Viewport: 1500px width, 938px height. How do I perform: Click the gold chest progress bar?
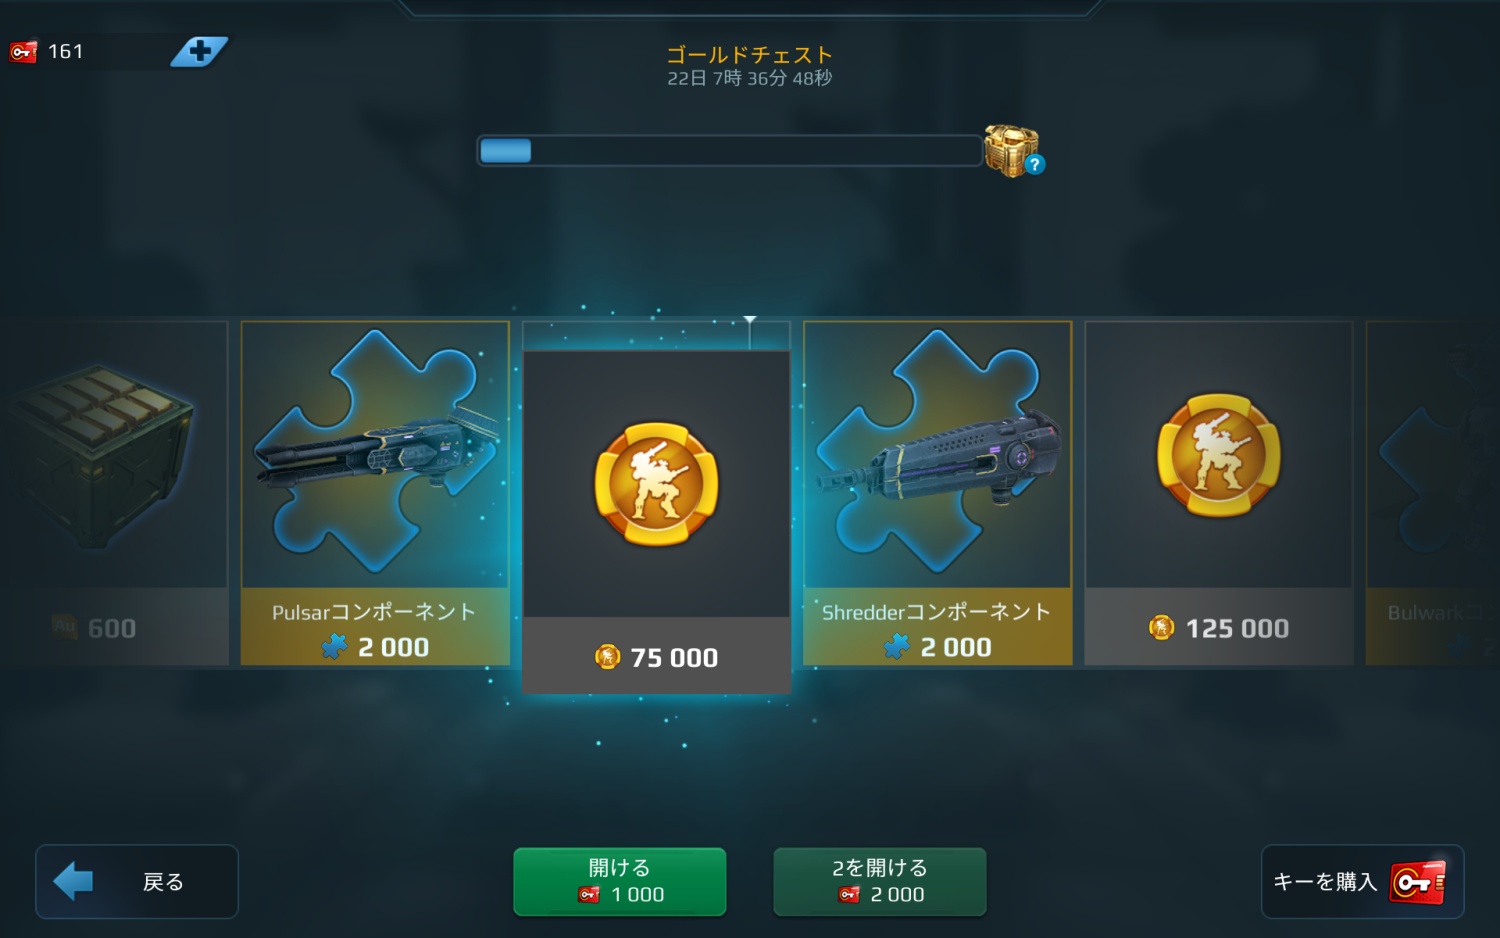click(729, 151)
